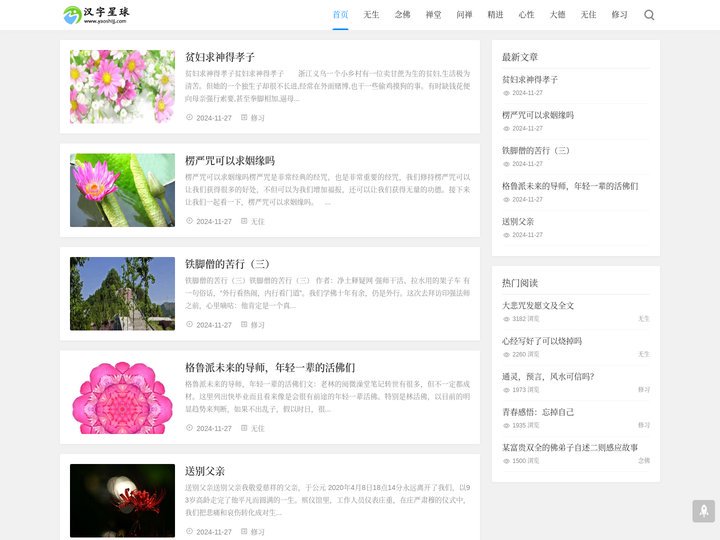Open the 首页 navigation tab
720x540 pixels.
340,15
